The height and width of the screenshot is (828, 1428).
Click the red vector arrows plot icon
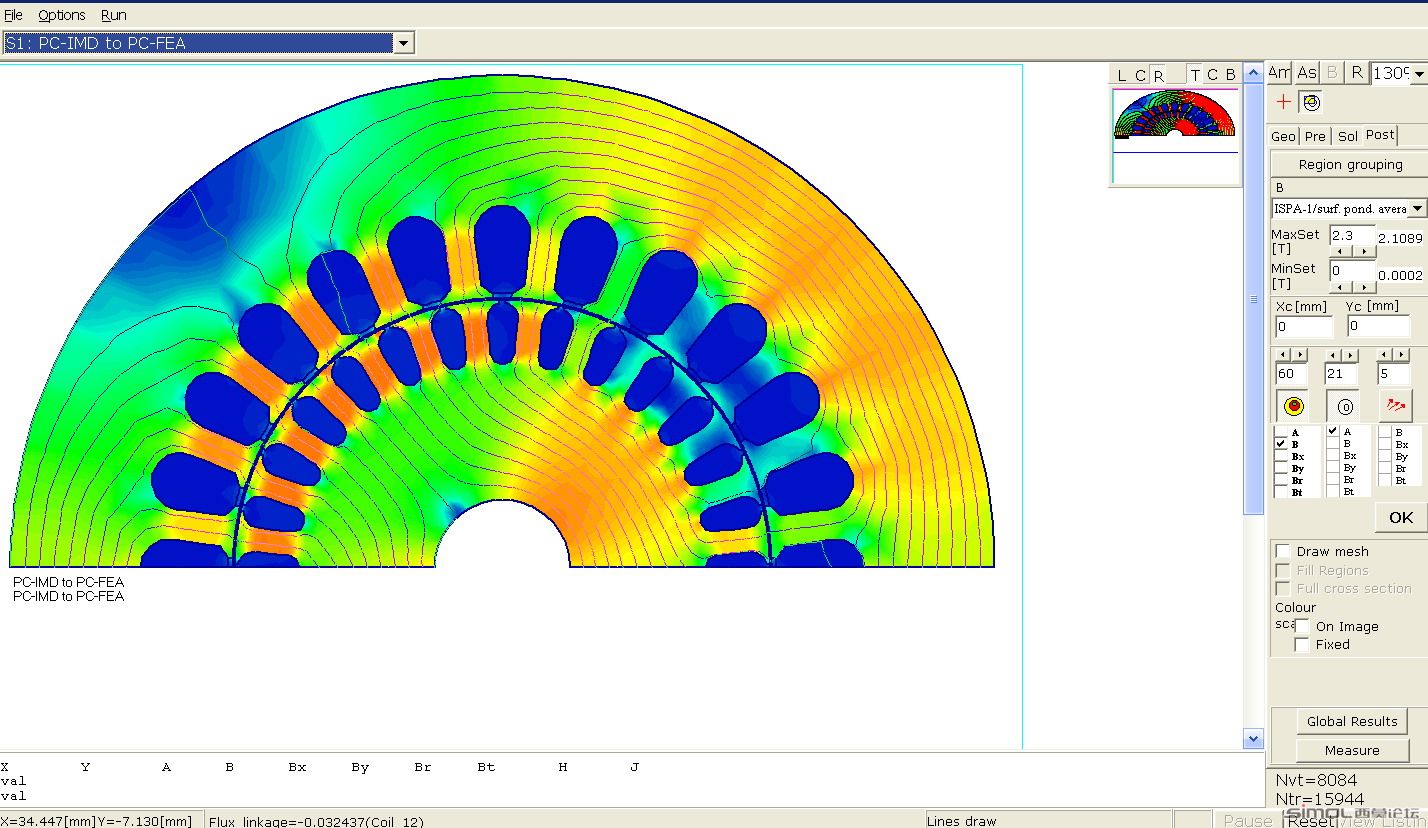[x=1395, y=406]
